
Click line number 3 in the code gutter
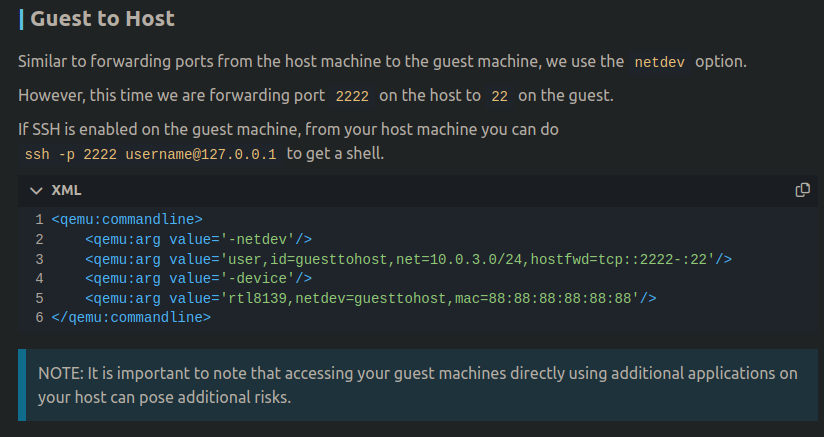coord(39,259)
